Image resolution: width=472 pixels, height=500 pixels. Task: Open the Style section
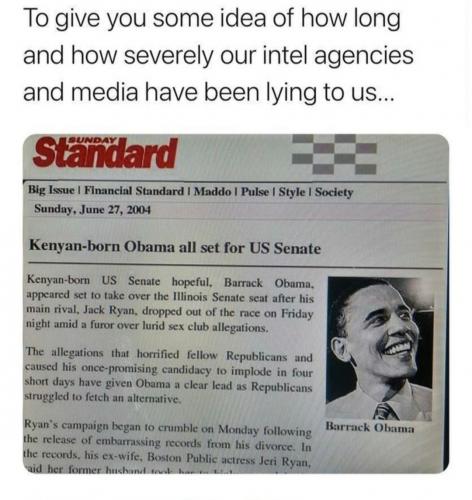tap(292, 192)
